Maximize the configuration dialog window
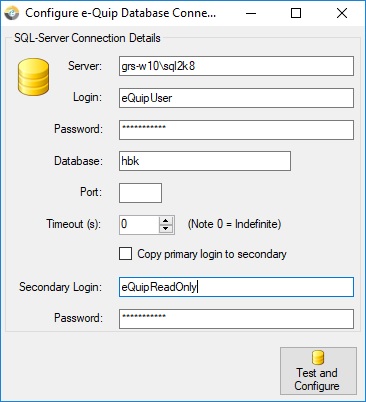The height and width of the screenshot is (402, 366). tap(296, 14)
